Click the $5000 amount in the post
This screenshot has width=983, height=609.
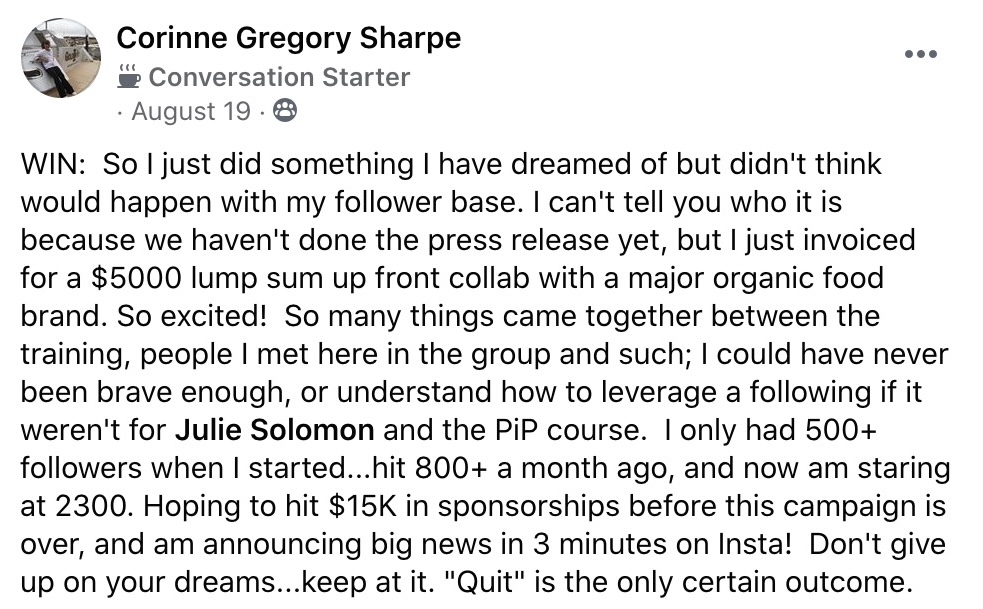tap(136, 278)
